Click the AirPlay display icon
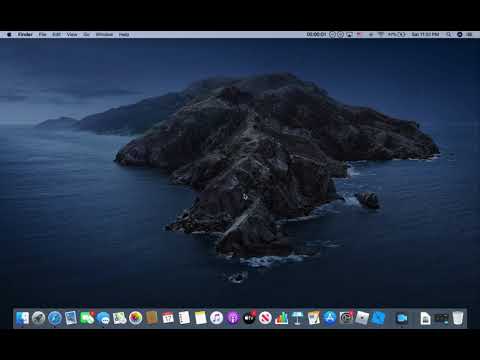Screen dimensions: 480x360 [x=349, y=34]
